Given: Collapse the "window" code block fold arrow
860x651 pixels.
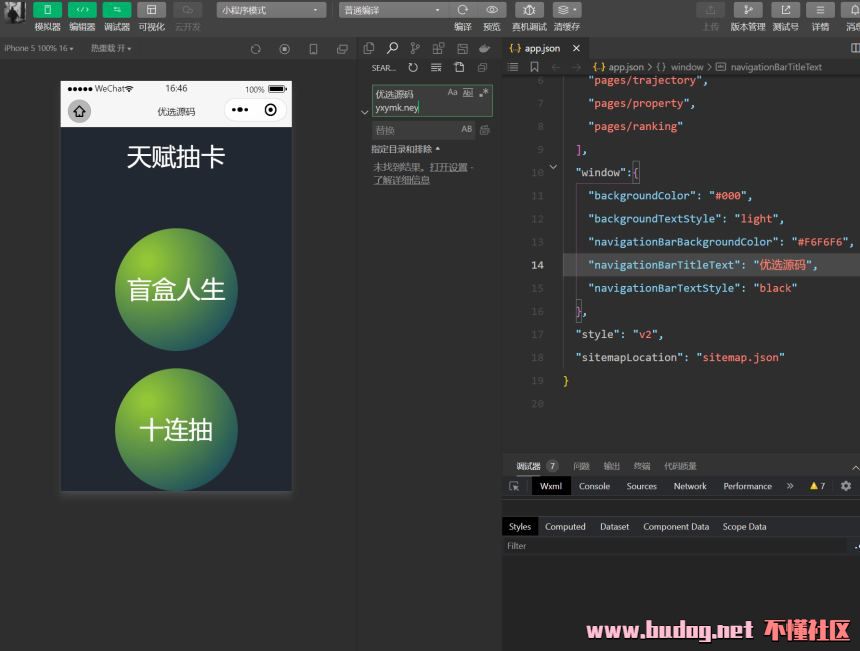Looking at the screenshot, I should pos(553,167).
